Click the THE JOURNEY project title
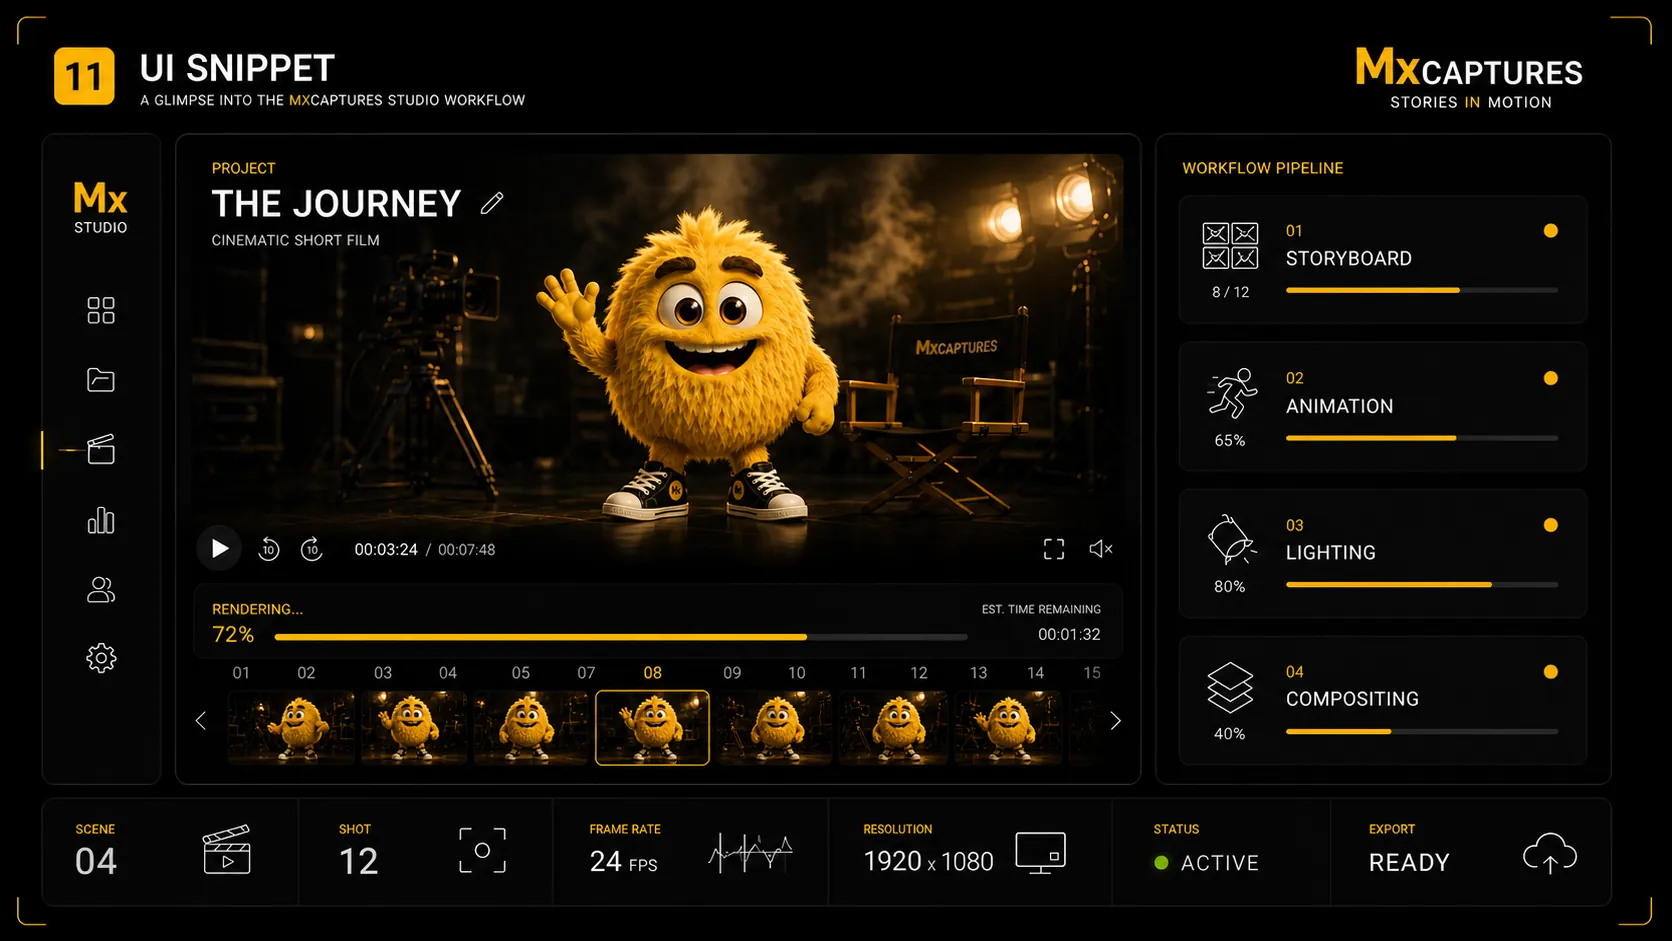Screen dimensions: 1672x941 pyautogui.click(x=336, y=204)
